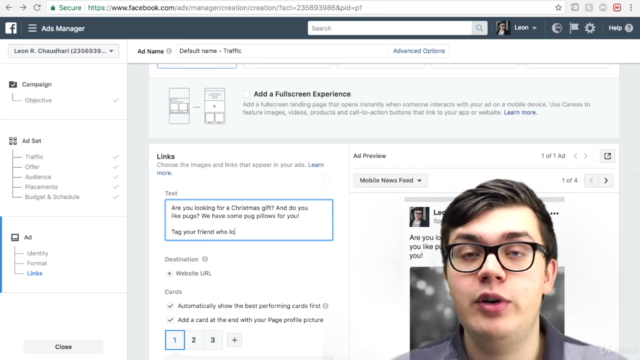640x360 pixels.
Task: Go to Offer section in sidebar
Action: [32, 167]
